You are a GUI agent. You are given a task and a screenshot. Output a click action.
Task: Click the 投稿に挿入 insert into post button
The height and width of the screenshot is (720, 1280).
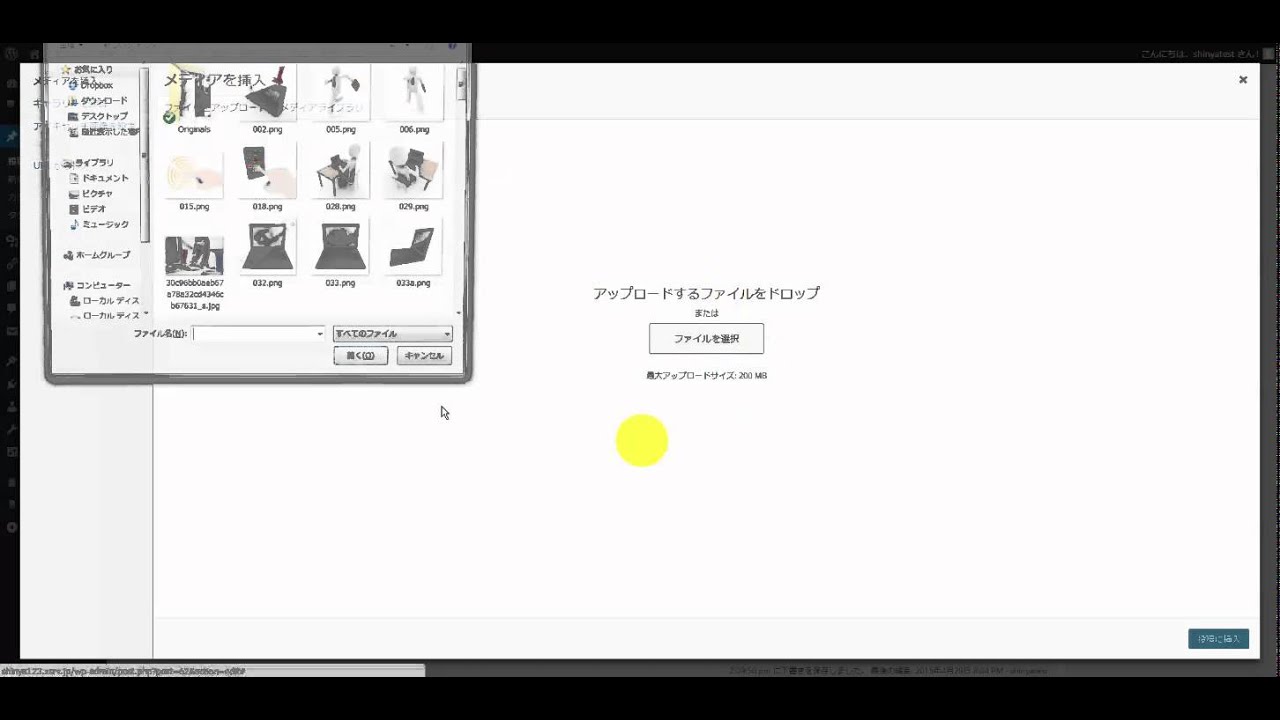pos(1218,638)
